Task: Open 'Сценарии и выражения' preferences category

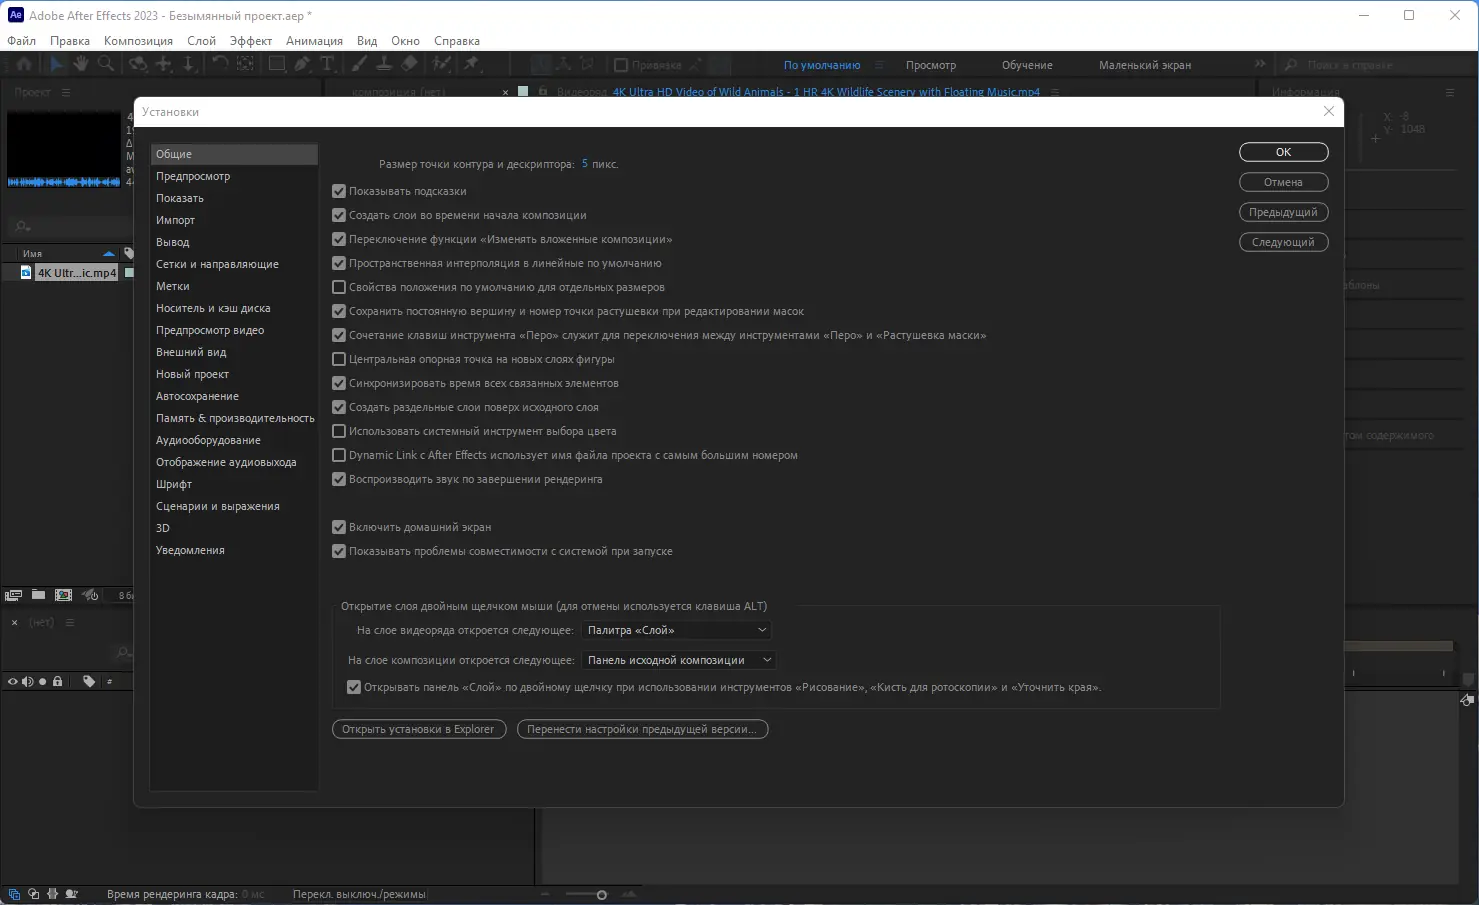Action: 218,506
